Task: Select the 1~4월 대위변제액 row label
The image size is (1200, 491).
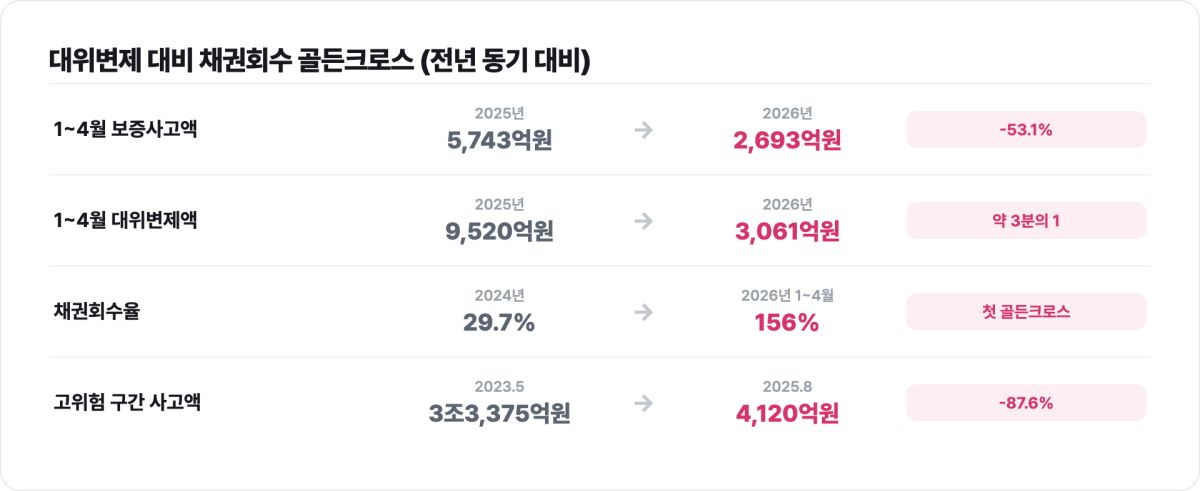Action: 125,220
